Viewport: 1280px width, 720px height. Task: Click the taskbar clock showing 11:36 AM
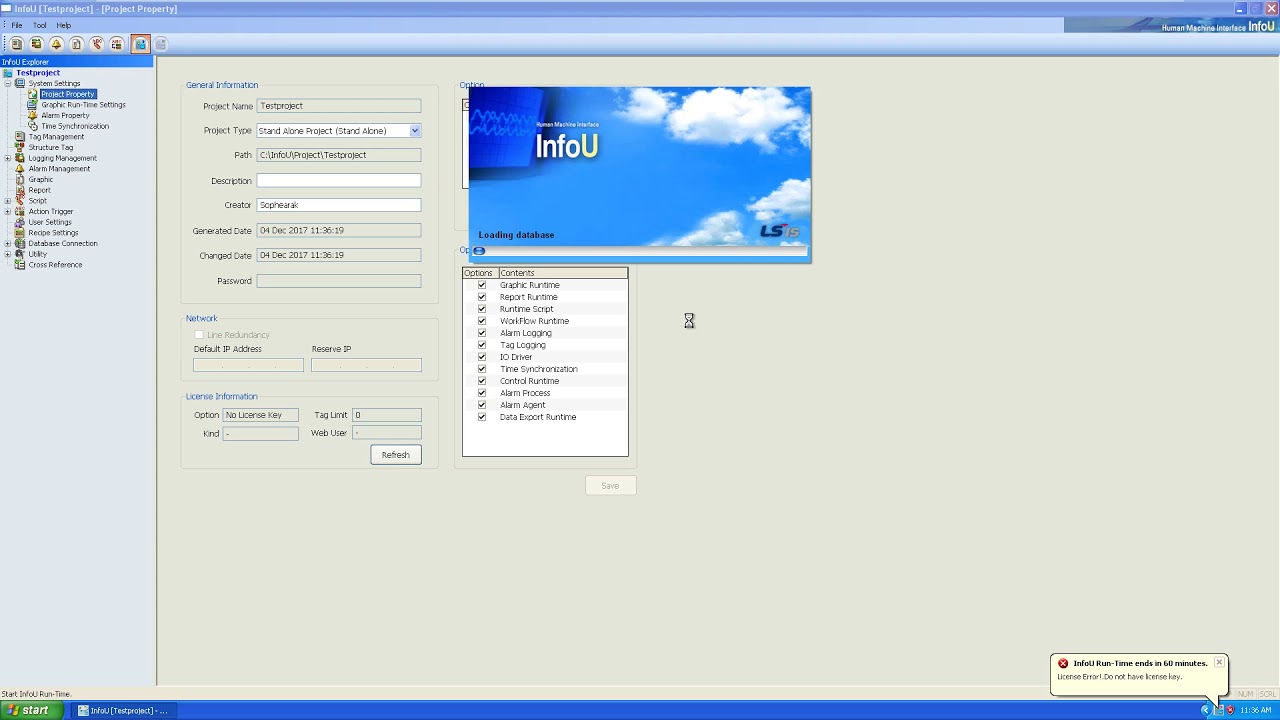click(1255, 710)
